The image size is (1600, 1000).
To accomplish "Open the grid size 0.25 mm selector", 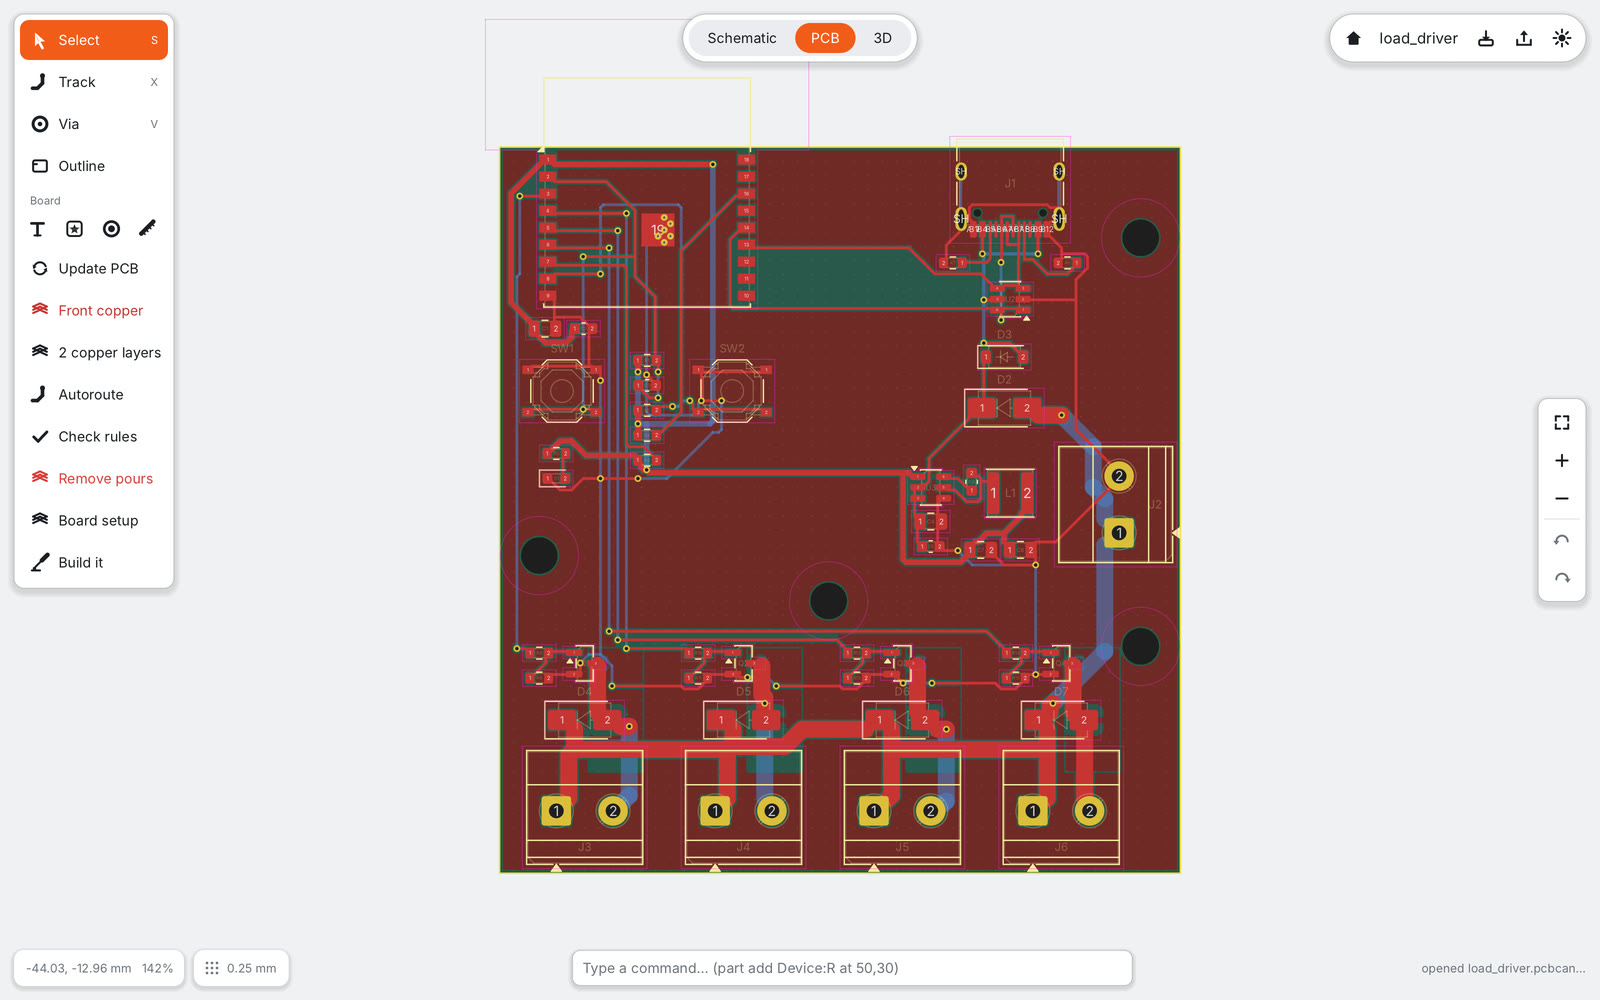I will [241, 968].
